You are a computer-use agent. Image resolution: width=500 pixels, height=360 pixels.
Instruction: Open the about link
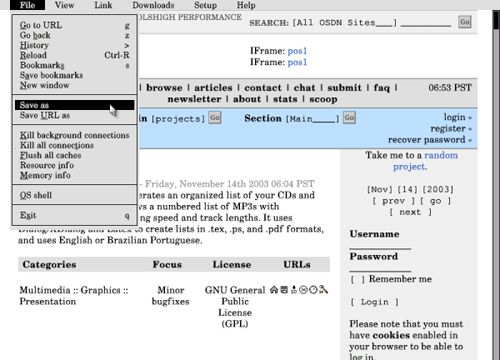pos(247,99)
